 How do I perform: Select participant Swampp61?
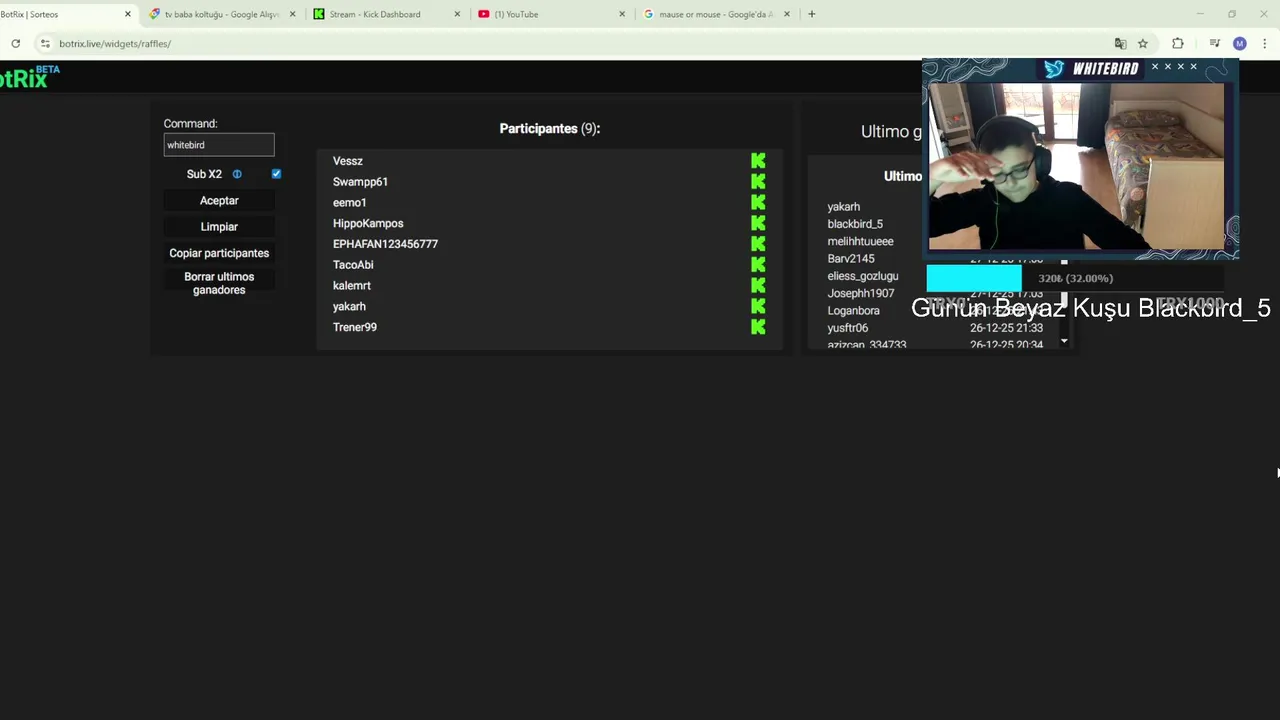pos(360,182)
